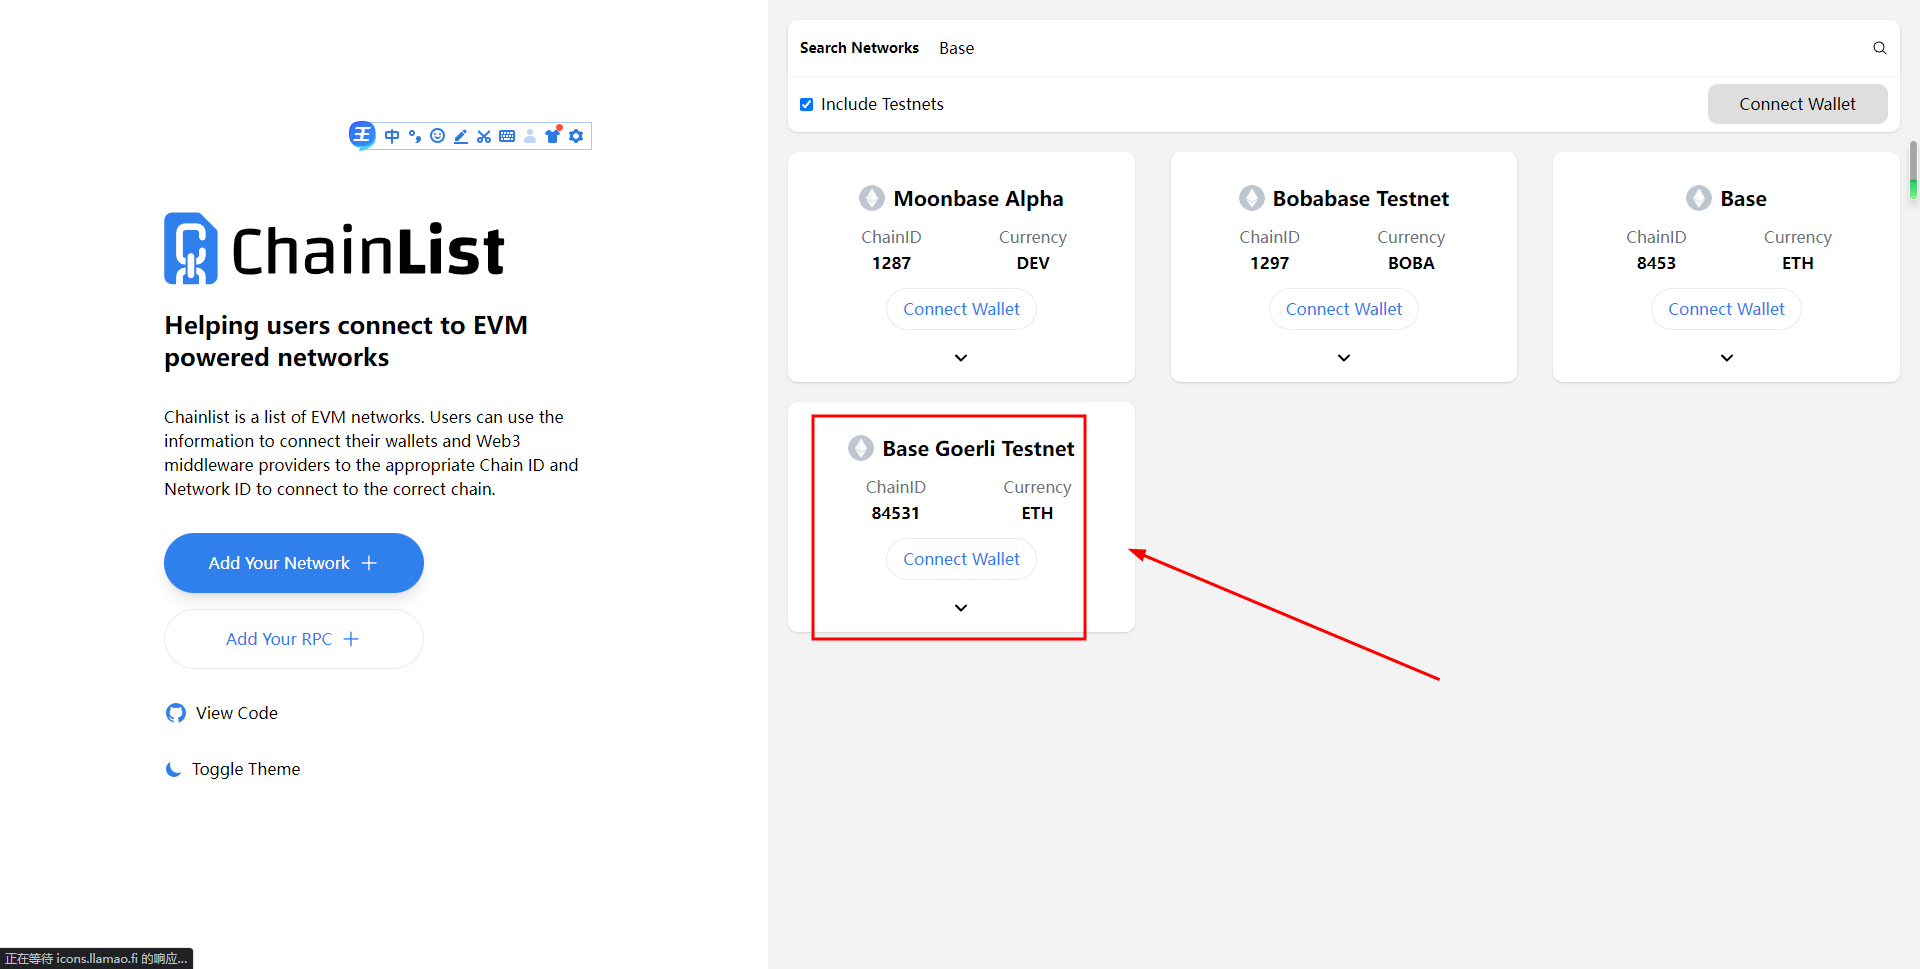Image resolution: width=1920 pixels, height=969 pixels.
Task: Click the Add Your RPC button
Action: (x=294, y=639)
